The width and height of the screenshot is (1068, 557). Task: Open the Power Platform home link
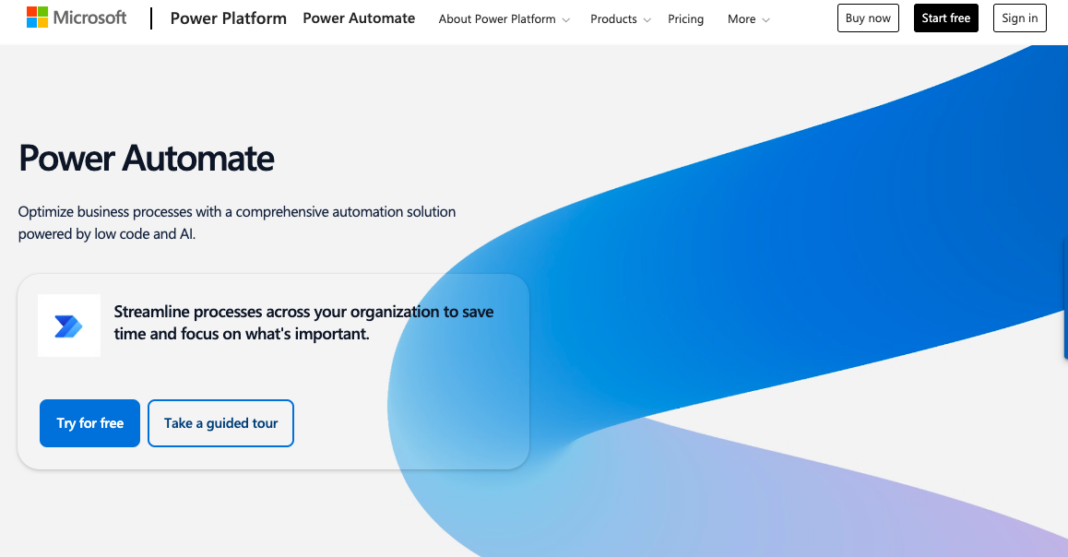click(228, 18)
